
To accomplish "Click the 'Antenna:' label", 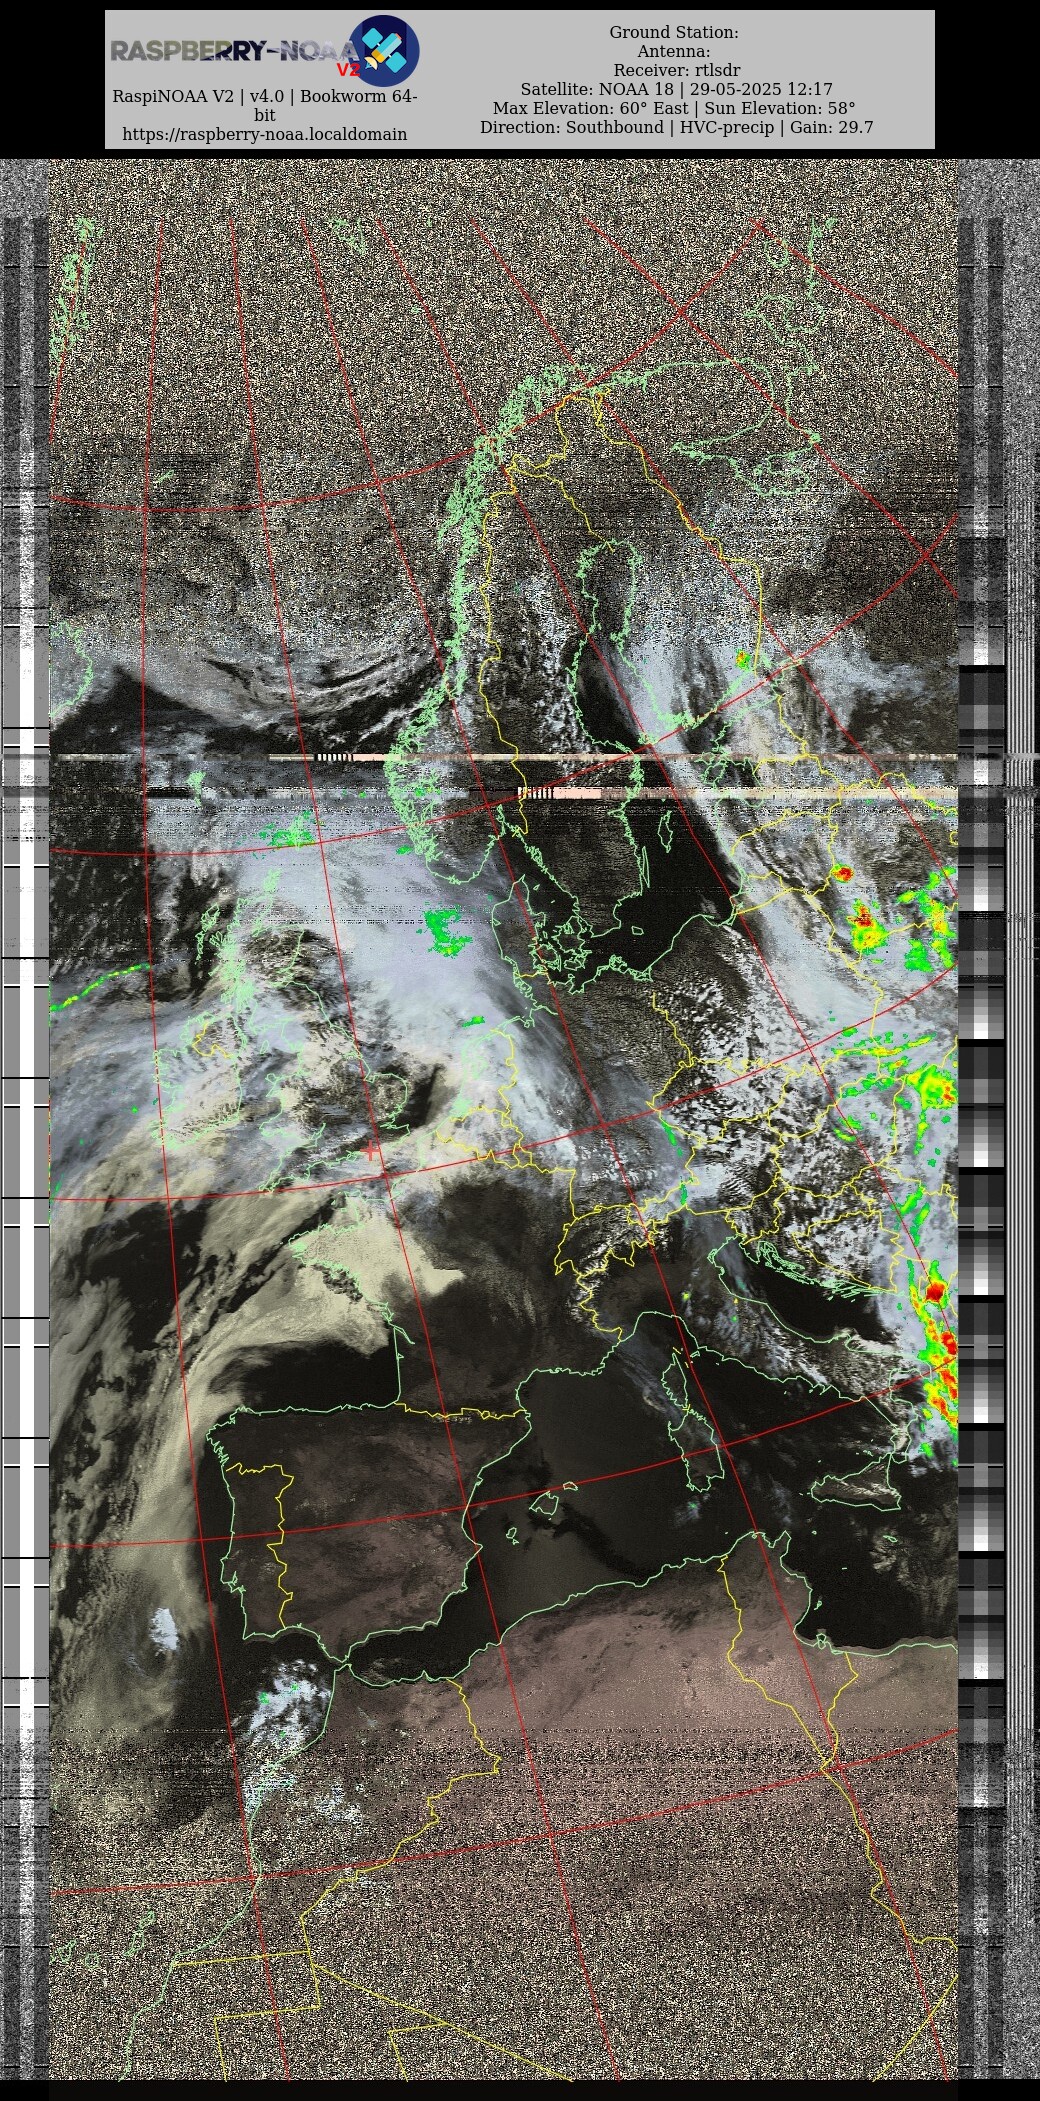I will [x=674, y=51].
